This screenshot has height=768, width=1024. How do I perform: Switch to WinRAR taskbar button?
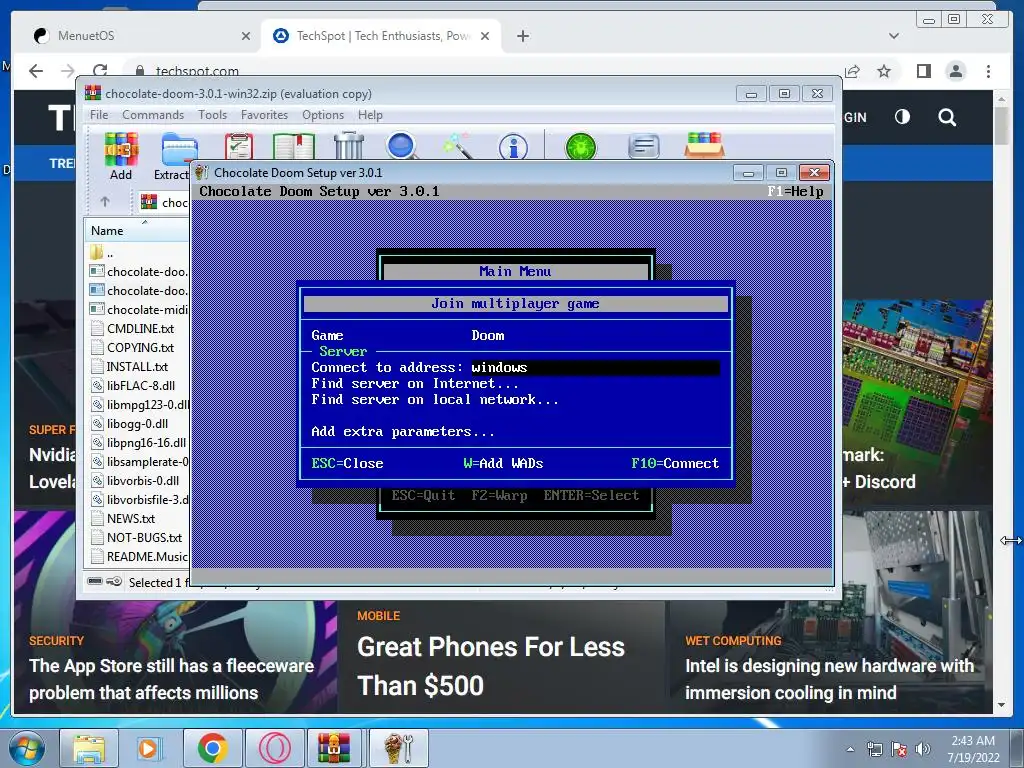[x=334, y=748]
